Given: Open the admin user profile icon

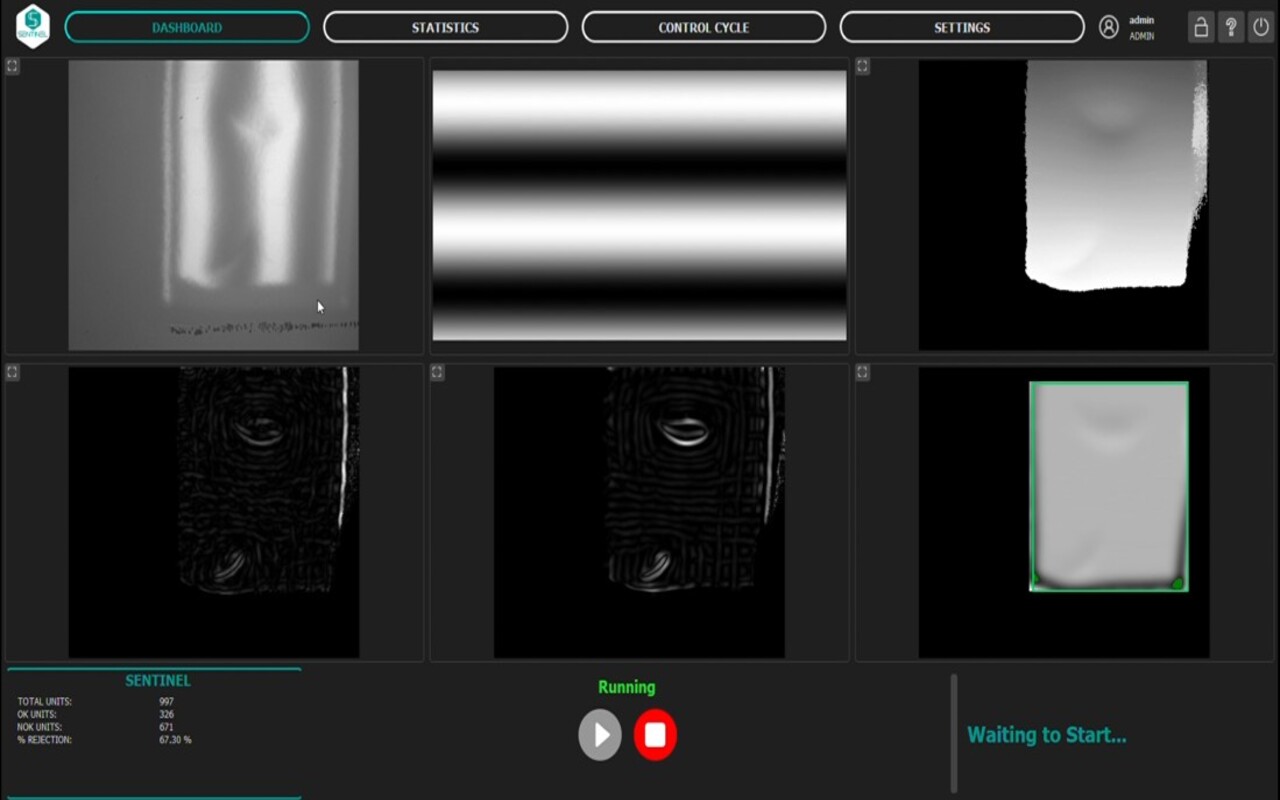Looking at the screenshot, I should 1108,27.
